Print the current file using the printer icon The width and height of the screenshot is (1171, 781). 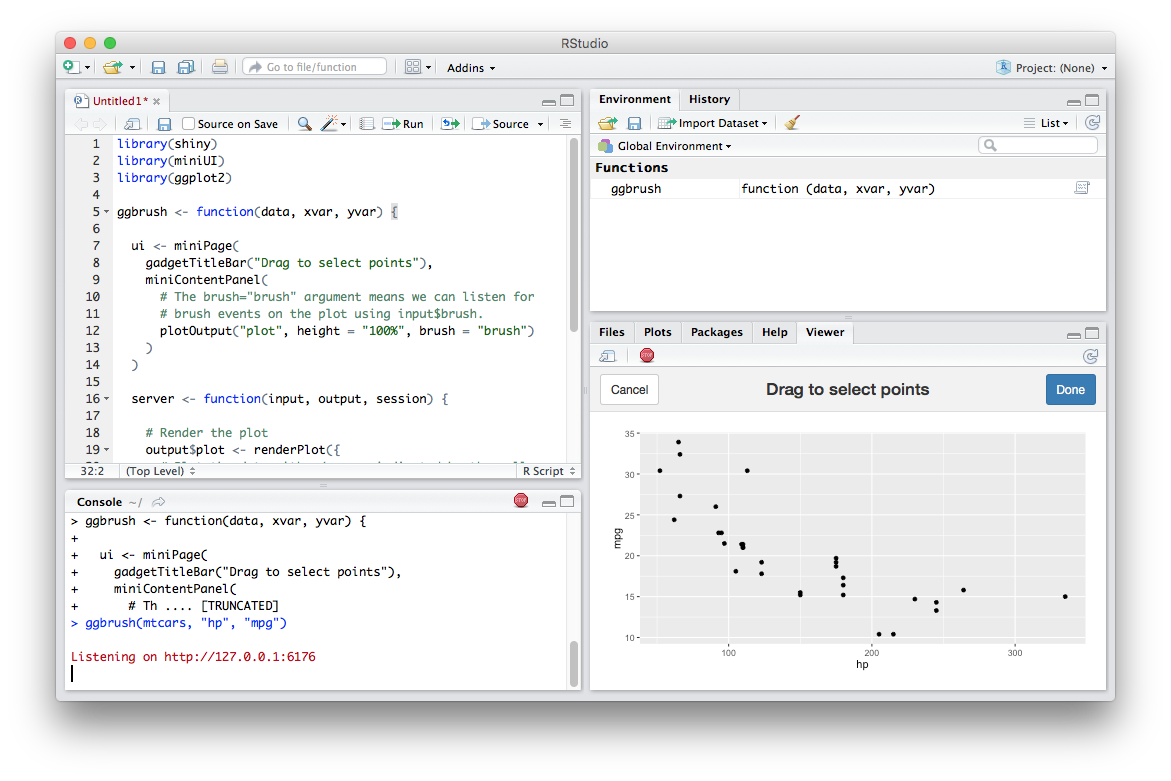tap(219, 66)
